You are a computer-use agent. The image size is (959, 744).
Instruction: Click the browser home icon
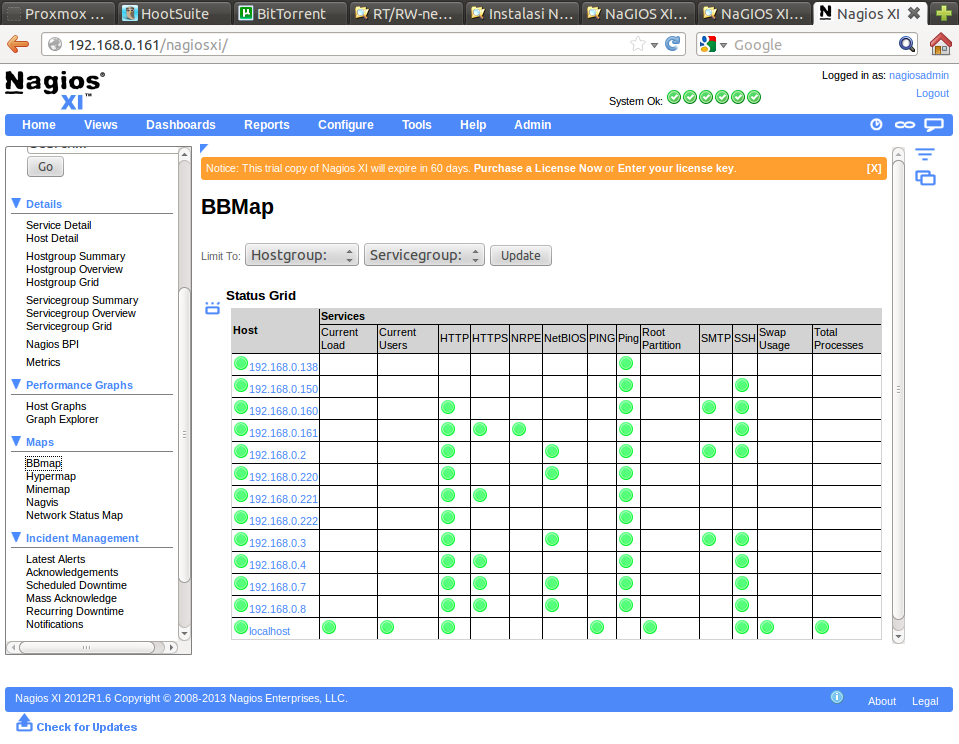pos(940,44)
